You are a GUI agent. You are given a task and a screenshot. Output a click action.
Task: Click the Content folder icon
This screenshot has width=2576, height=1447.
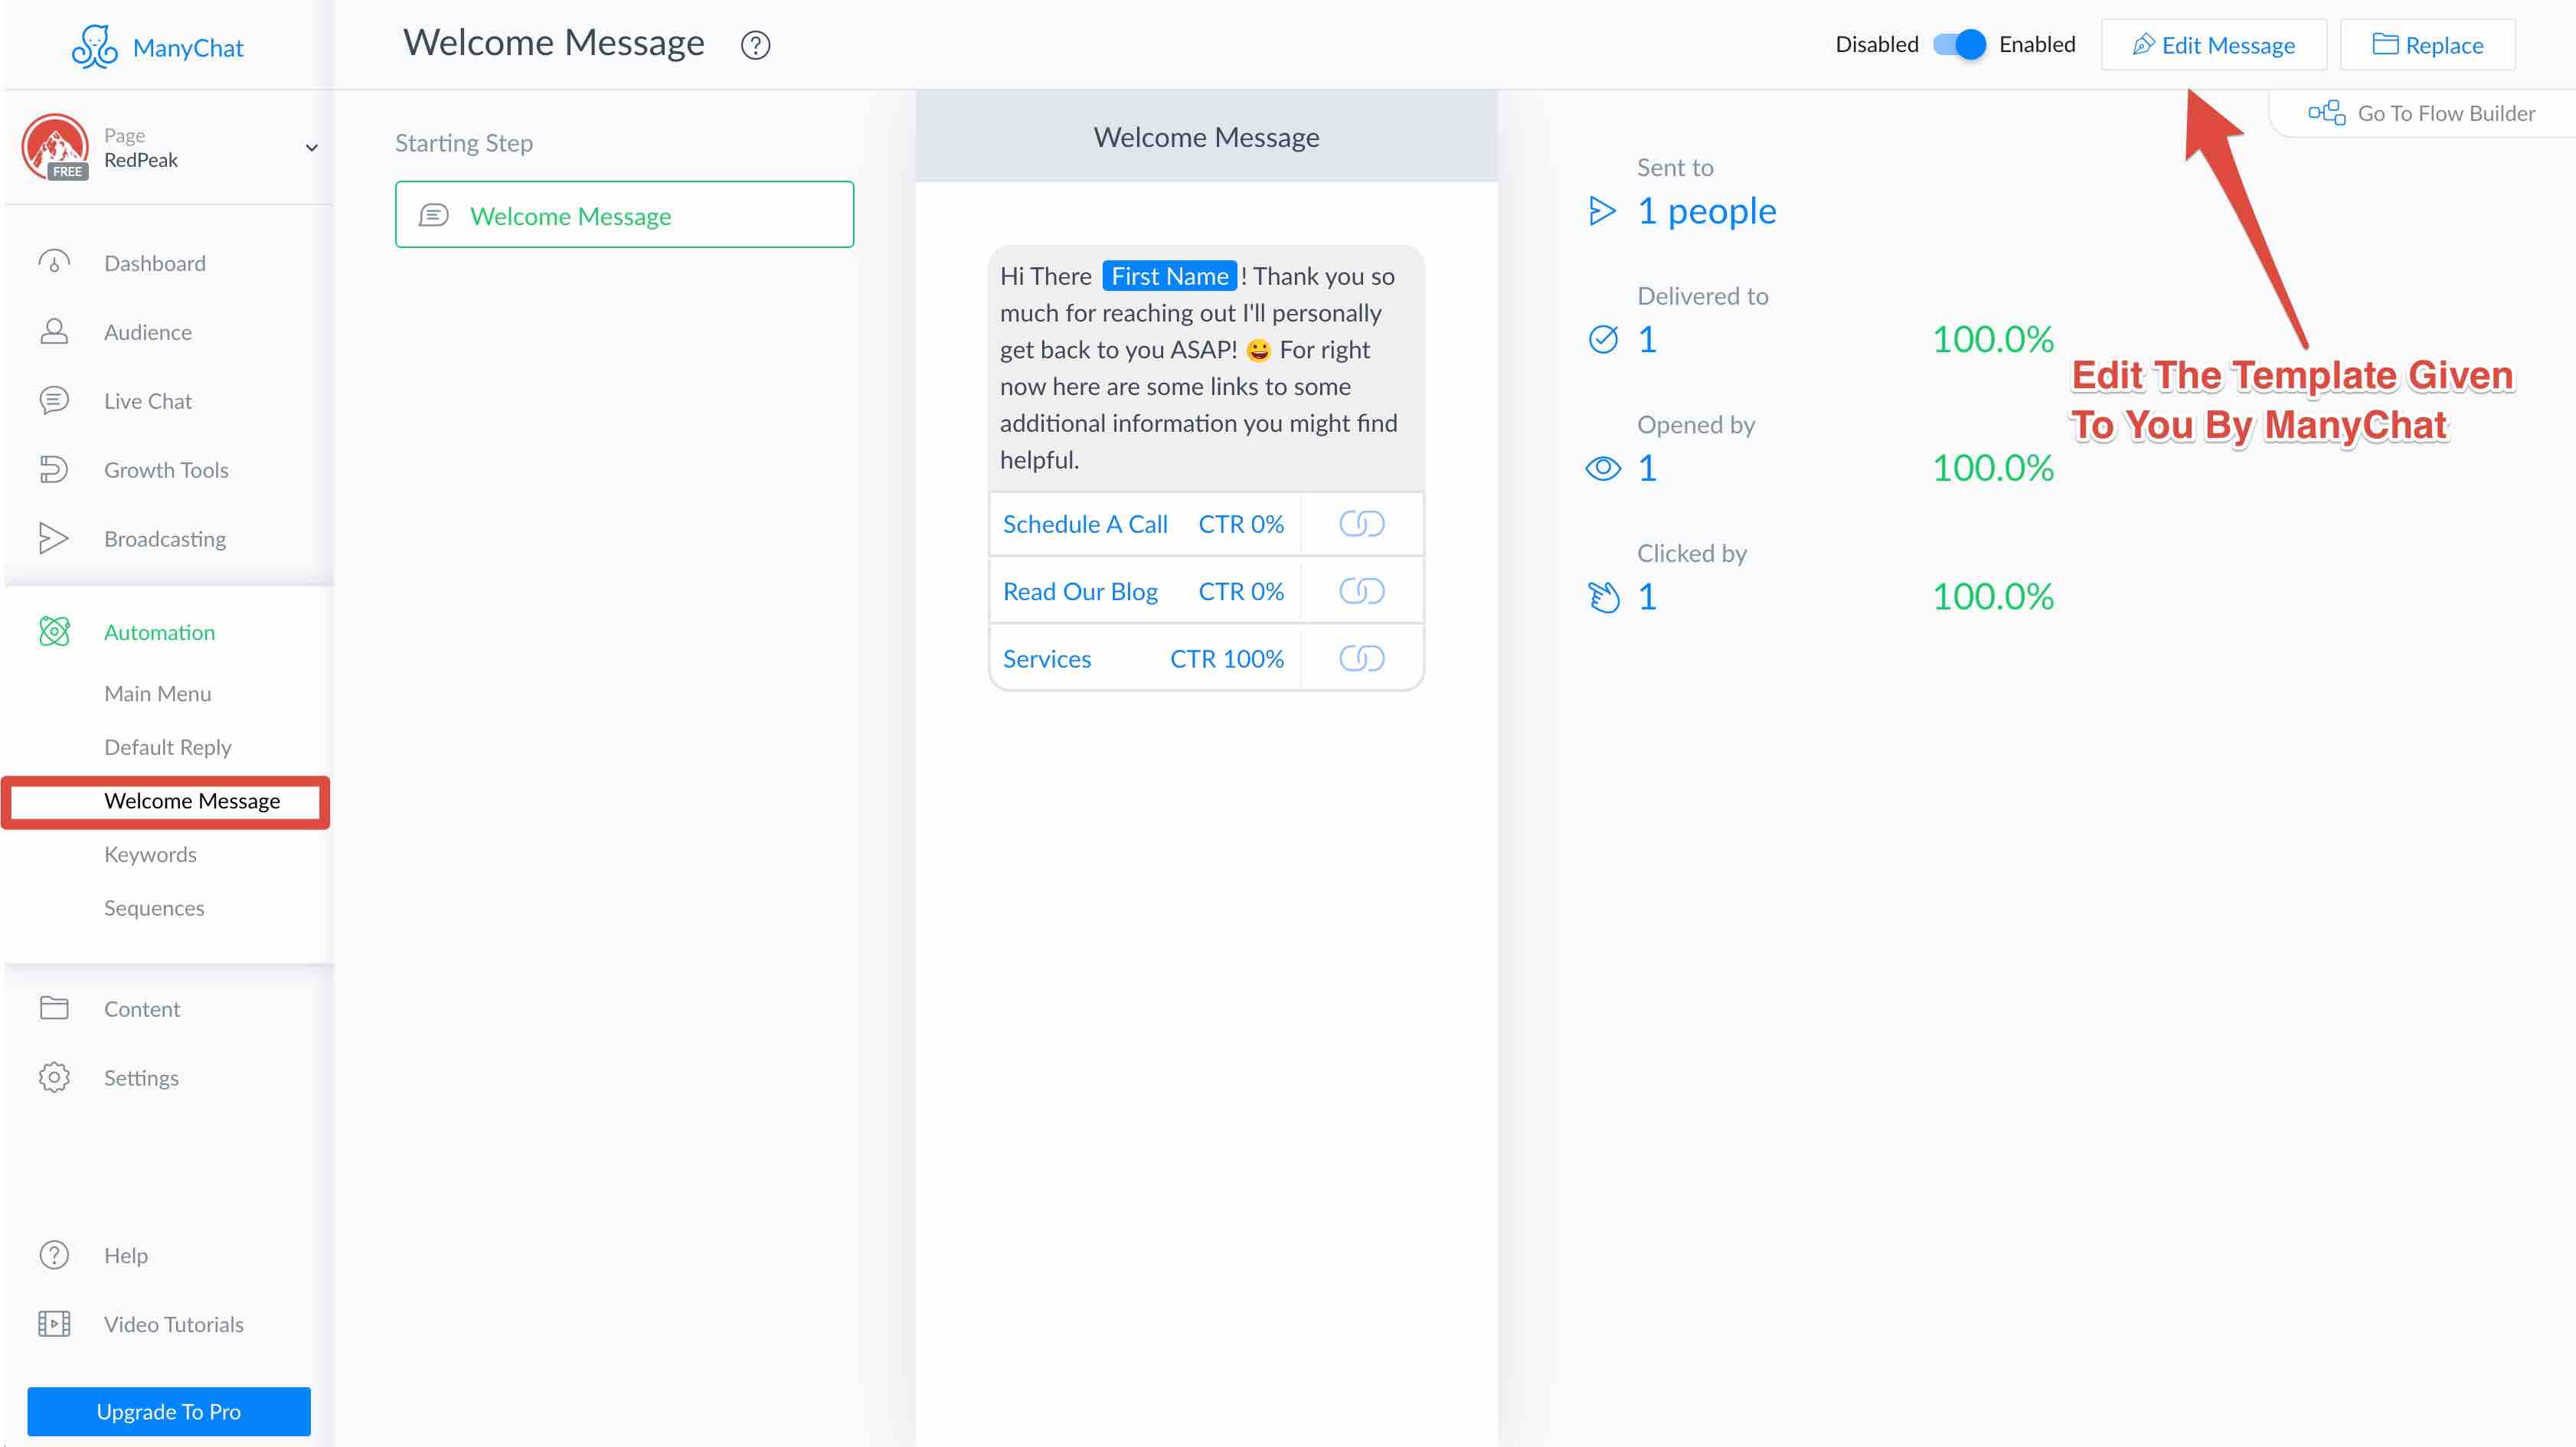[x=54, y=1008]
